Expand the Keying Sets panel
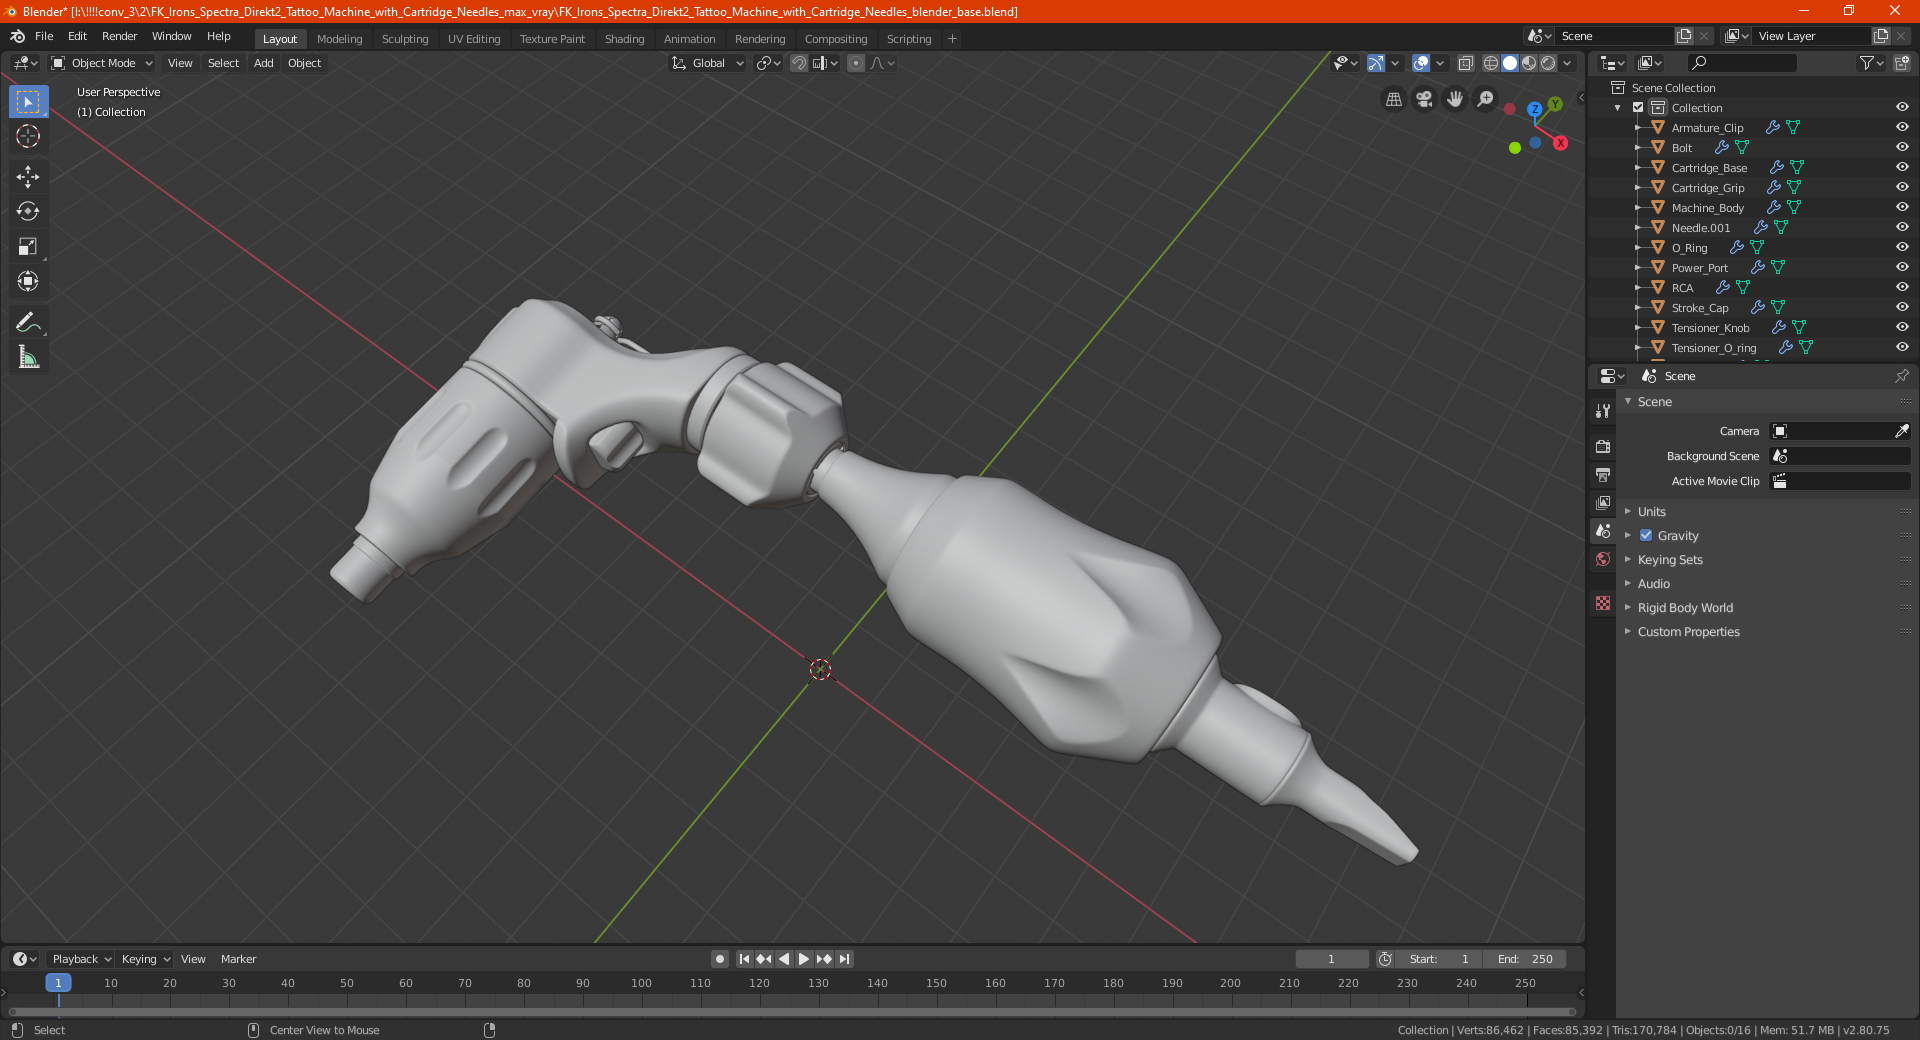The image size is (1920, 1040). click(1670, 560)
